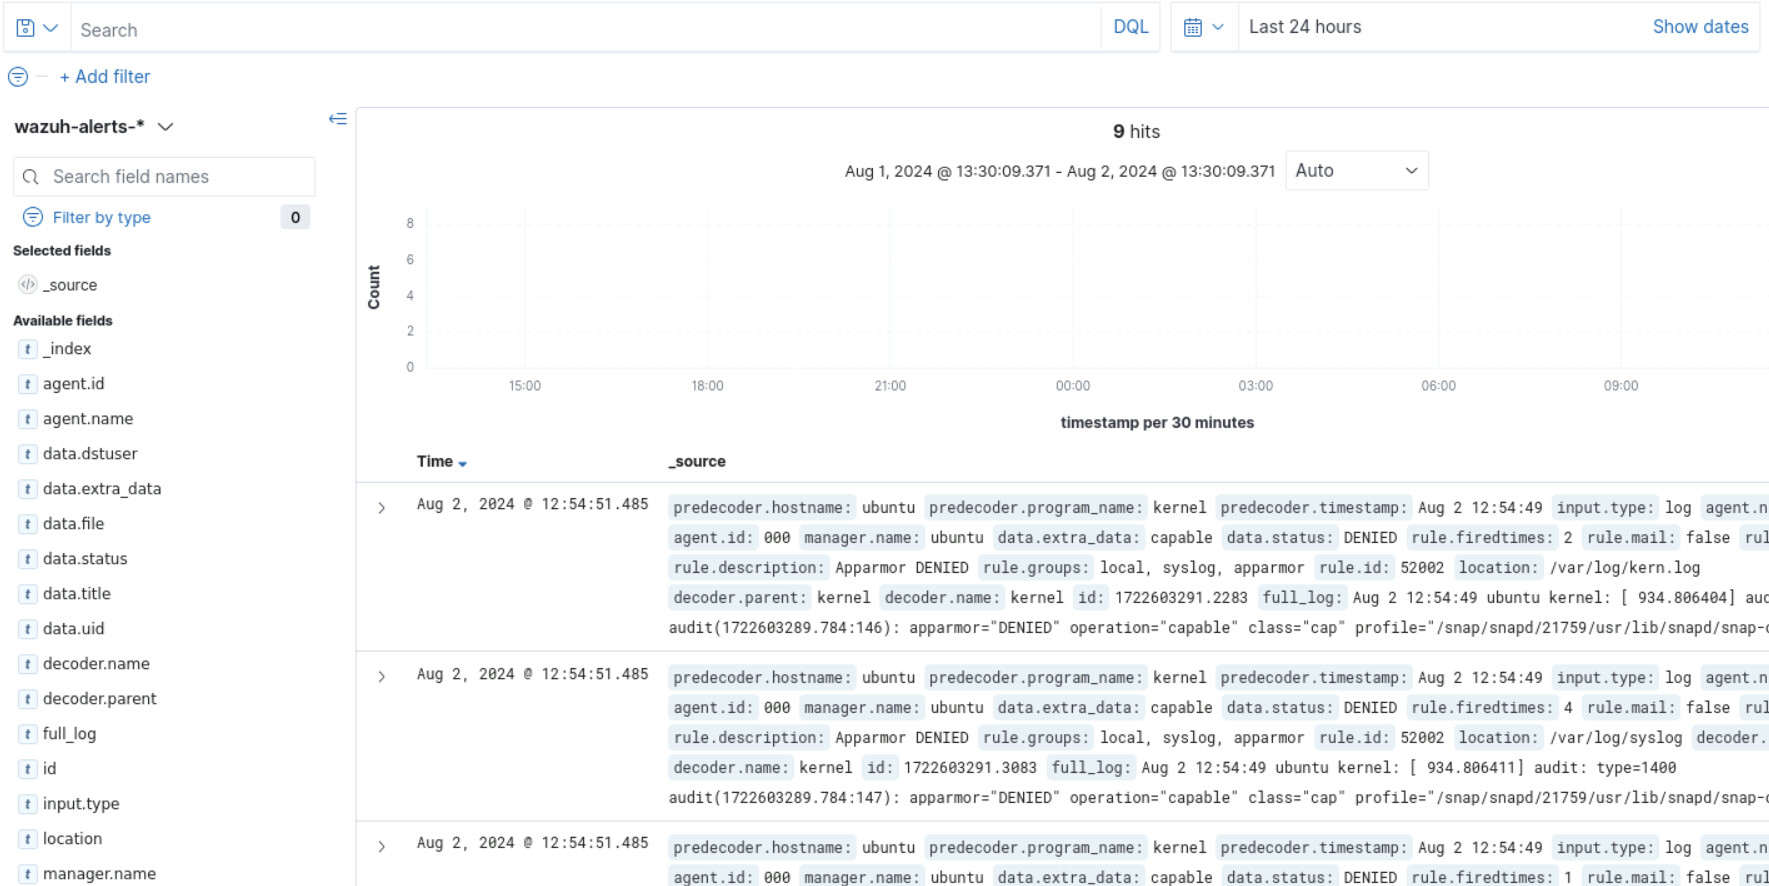This screenshot has height=886, width=1769.
Task: Click the Show dates link
Action: pos(1699,28)
